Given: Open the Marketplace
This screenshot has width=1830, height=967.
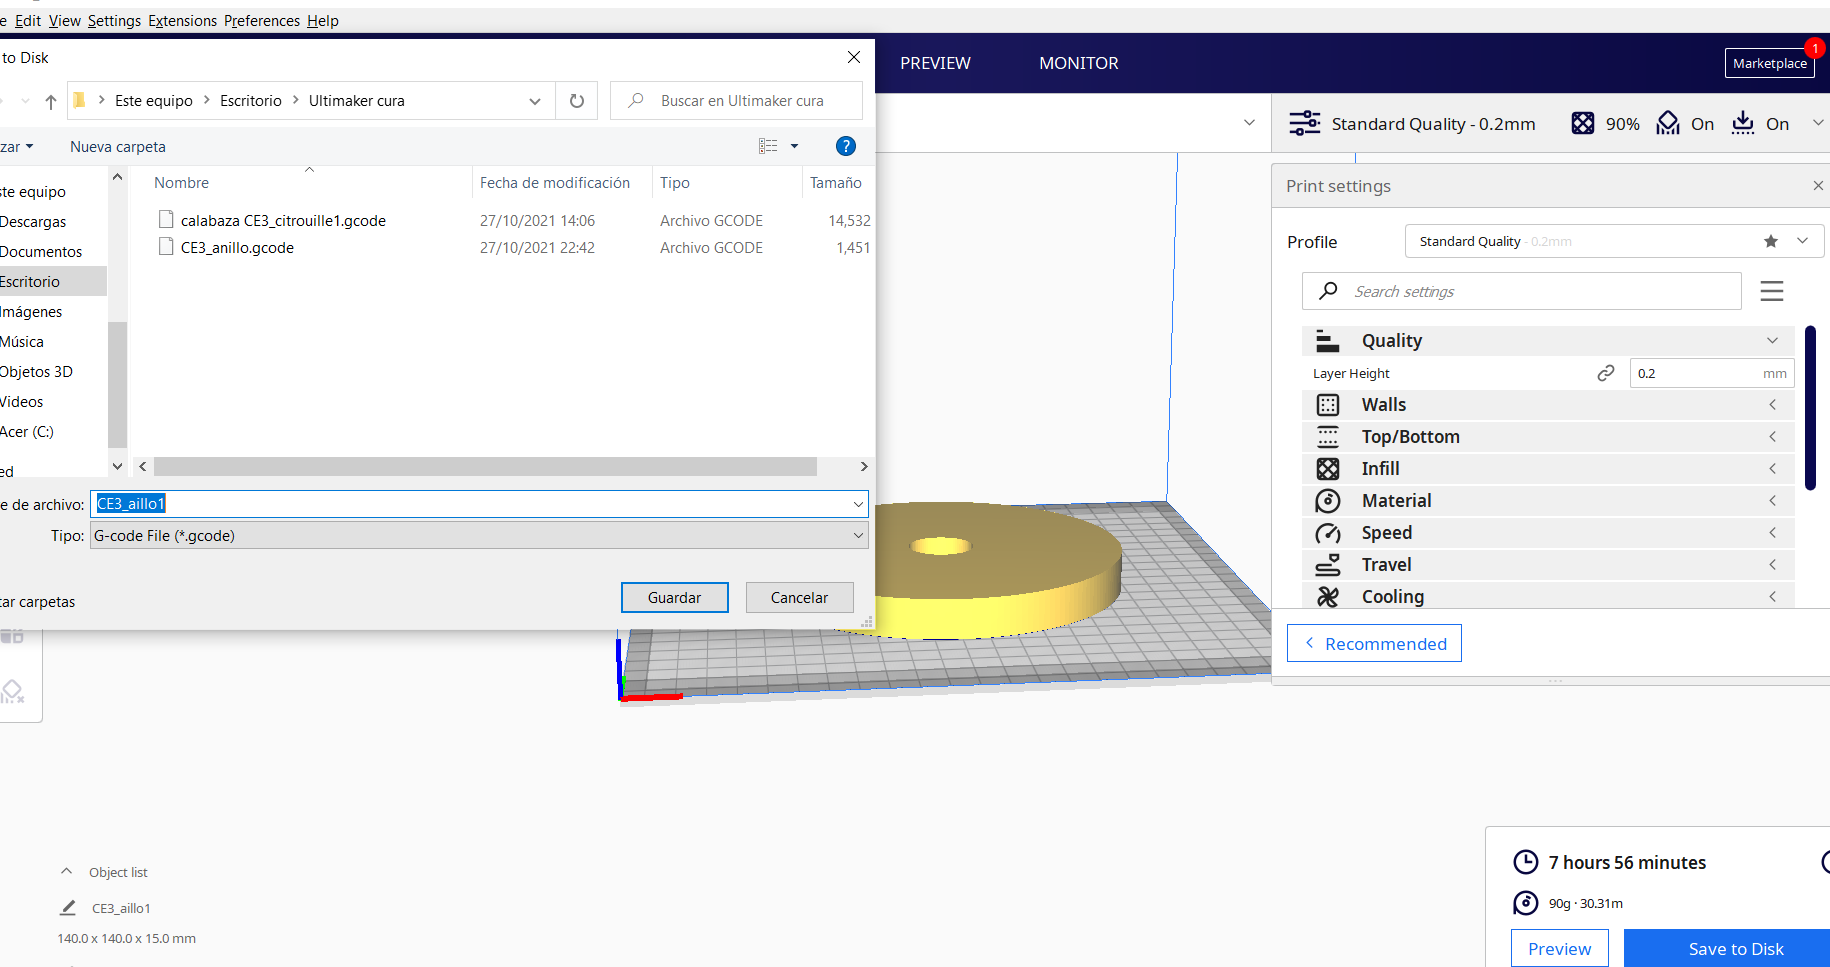Looking at the screenshot, I should point(1770,63).
